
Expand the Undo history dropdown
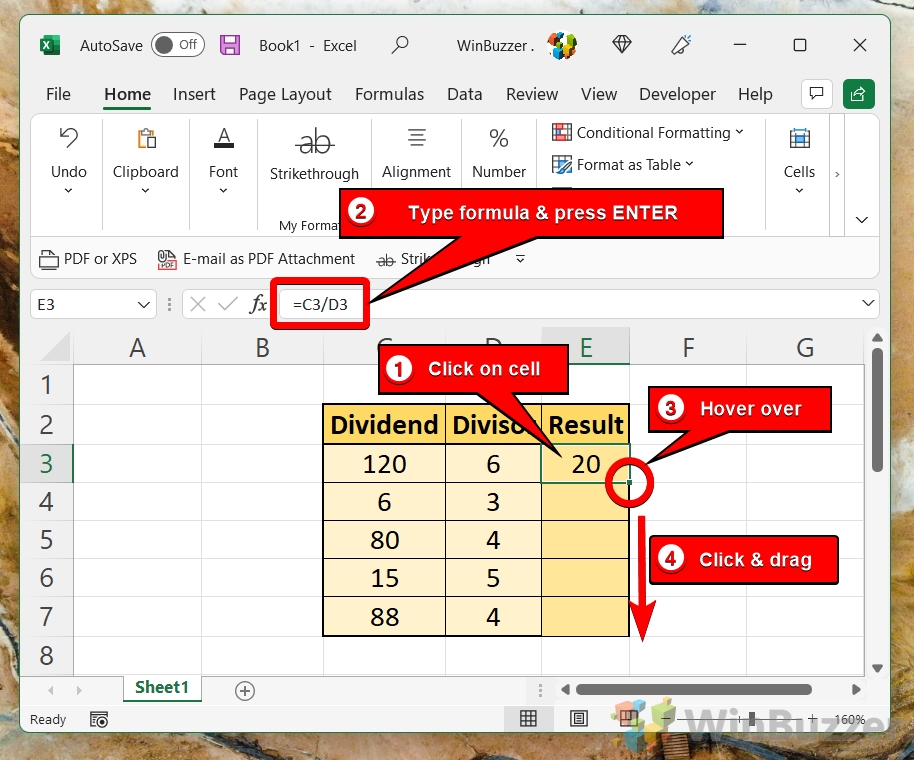68,191
